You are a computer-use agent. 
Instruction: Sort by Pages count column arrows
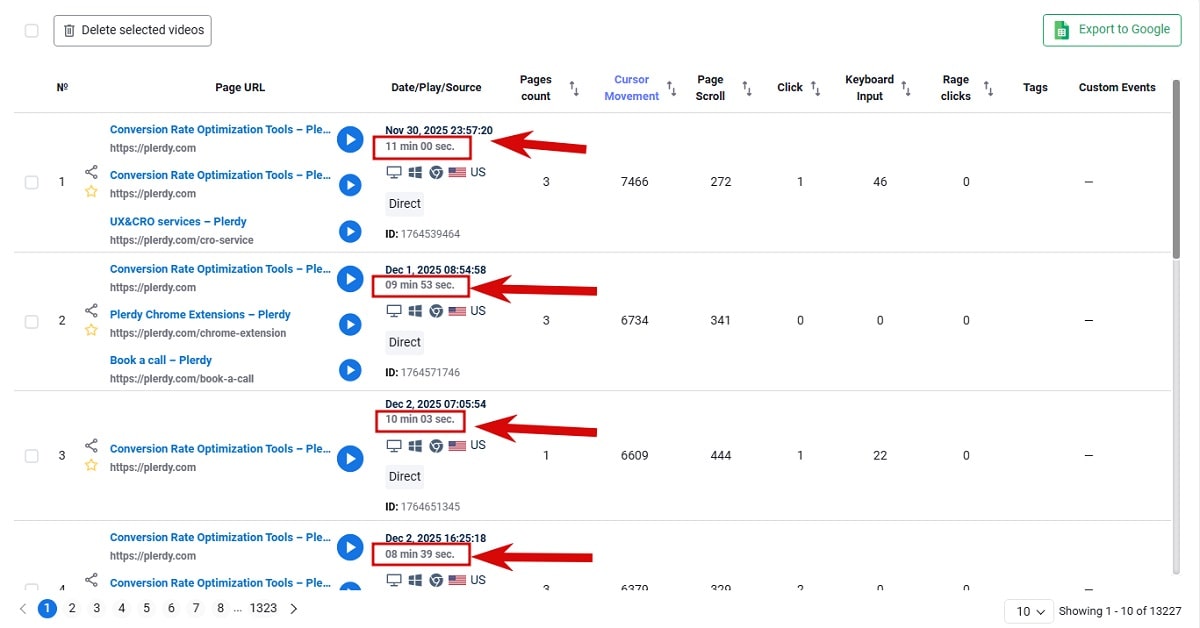pos(574,89)
